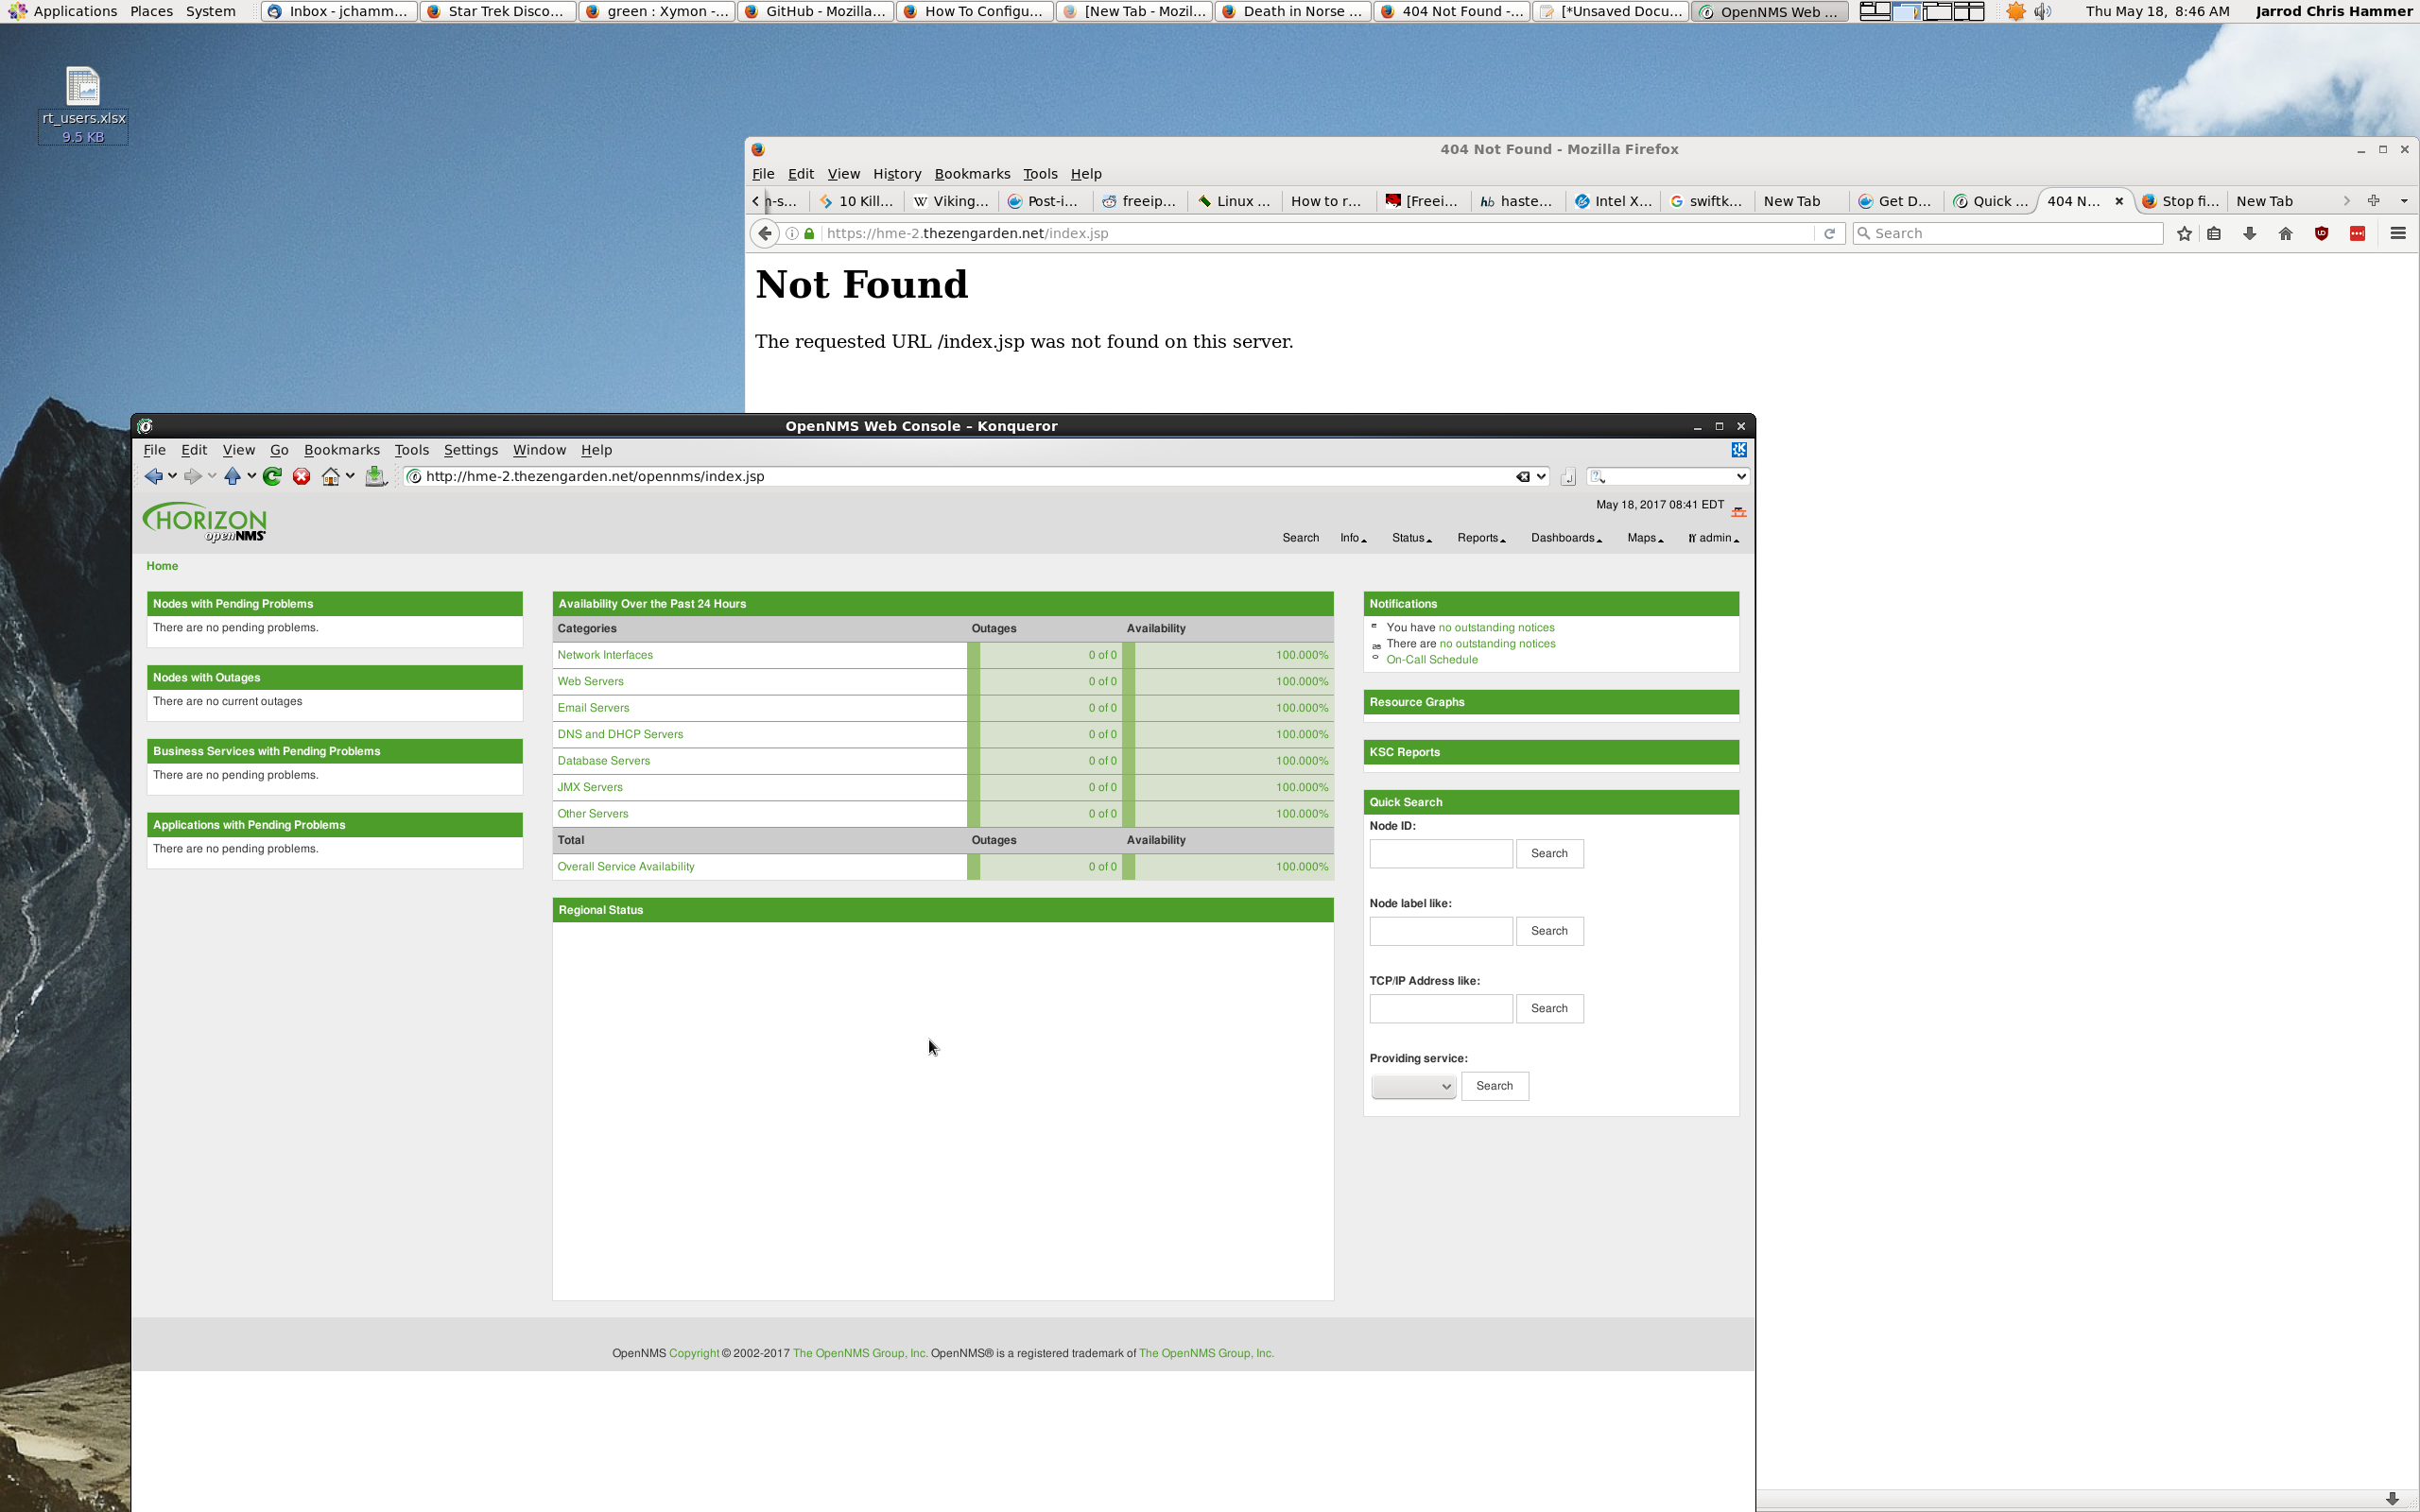Image resolution: width=2420 pixels, height=1512 pixels.
Task: Open On-Call Schedule link
Action: pos(1432,660)
